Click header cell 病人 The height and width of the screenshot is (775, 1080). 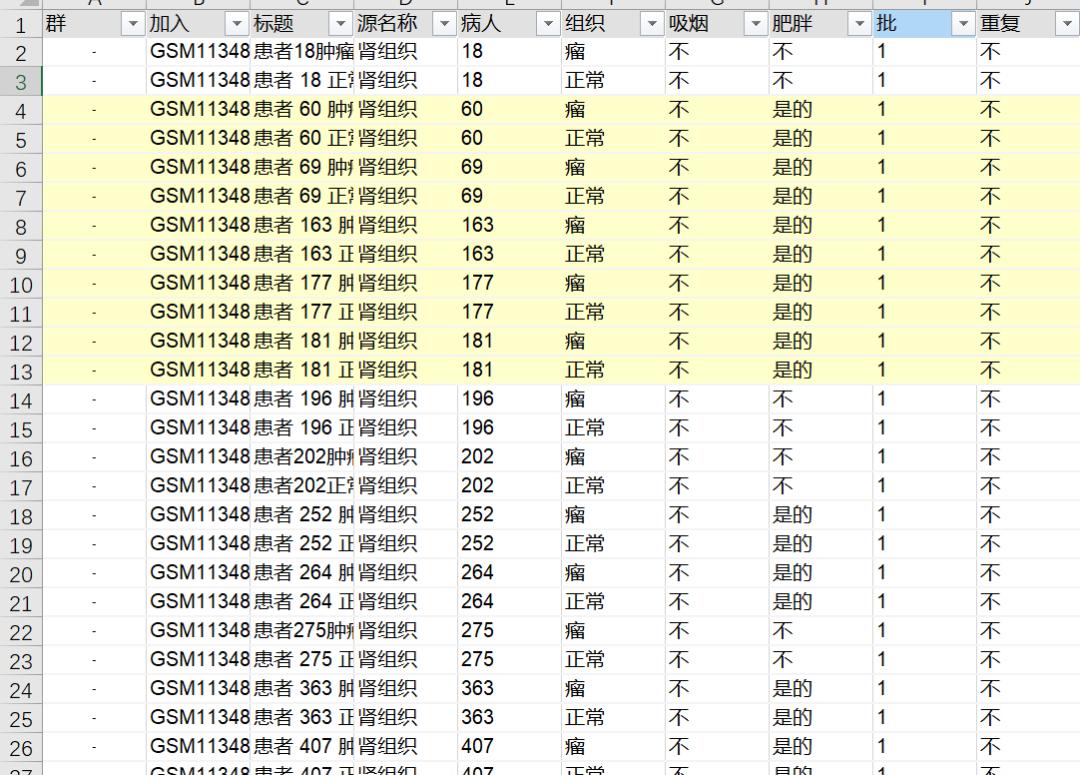tap(510, 24)
